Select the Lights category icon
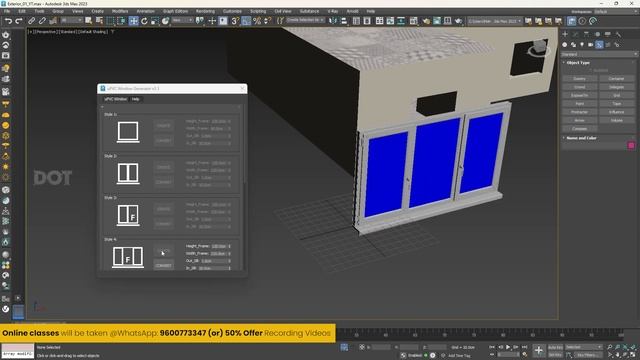The height and width of the screenshot is (360, 640). tap(582, 45)
